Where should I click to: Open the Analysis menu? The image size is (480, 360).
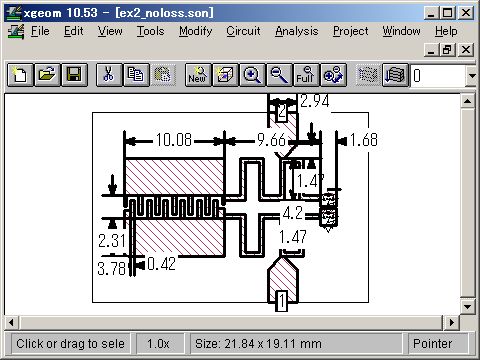297,31
